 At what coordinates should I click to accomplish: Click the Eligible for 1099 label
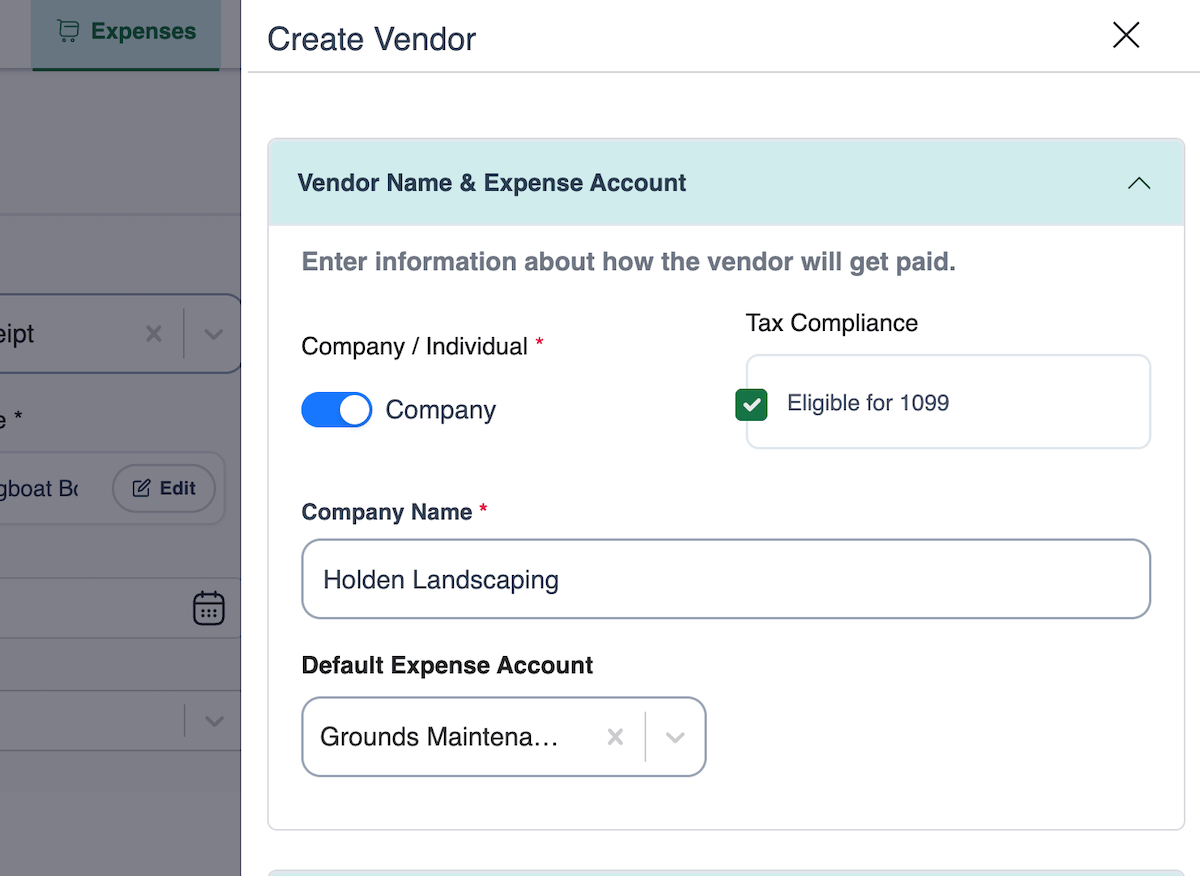point(868,403)
